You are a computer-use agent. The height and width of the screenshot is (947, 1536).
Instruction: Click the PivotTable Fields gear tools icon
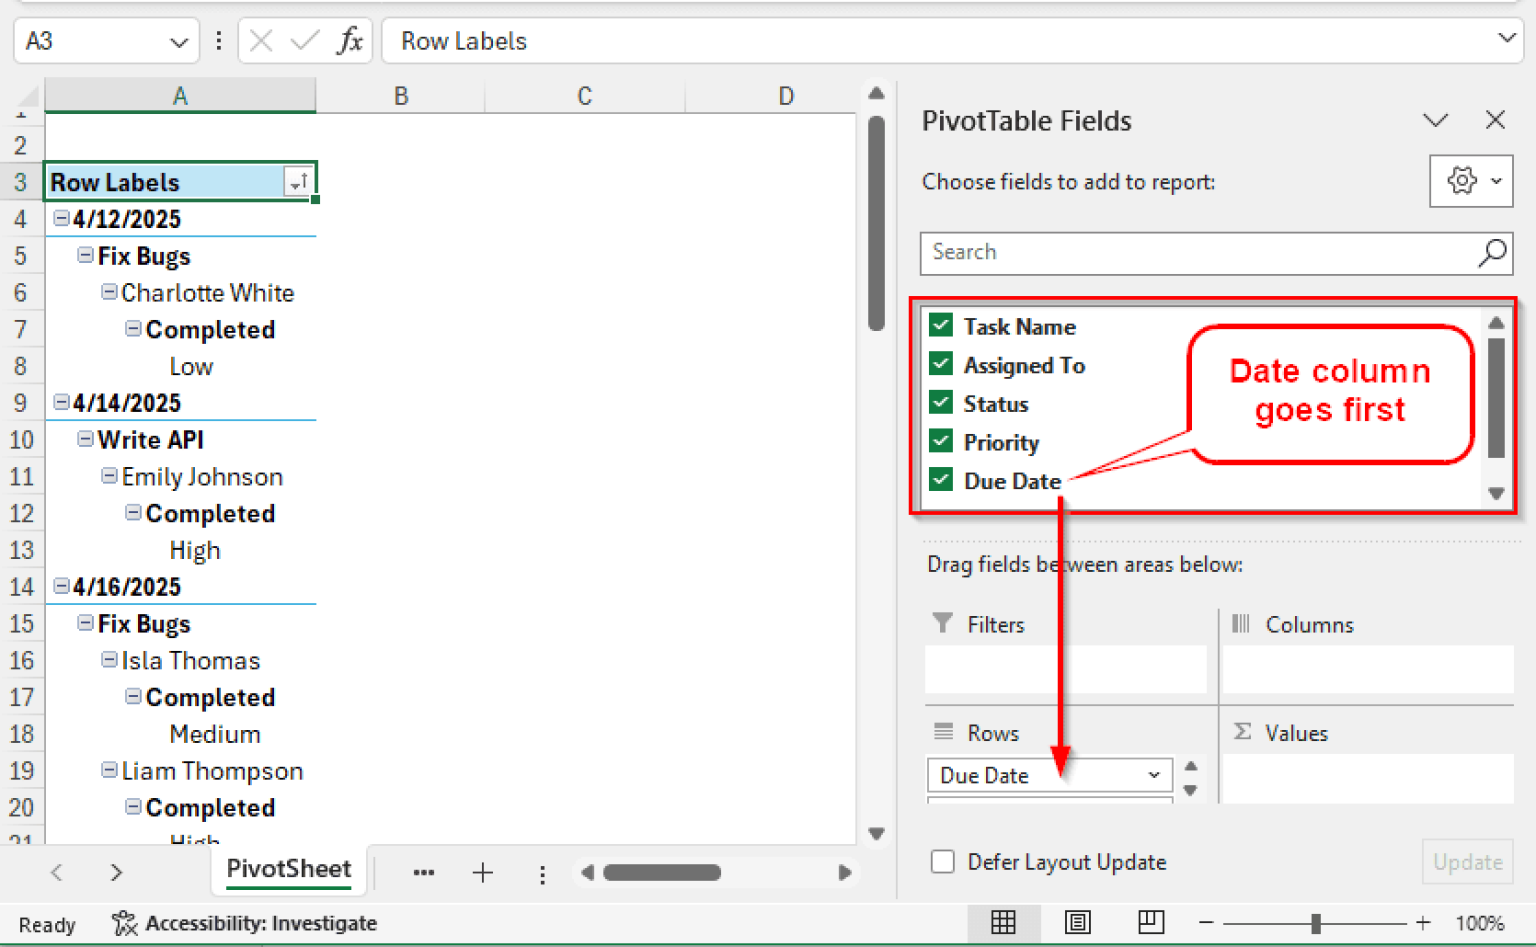click(1462, 181)
